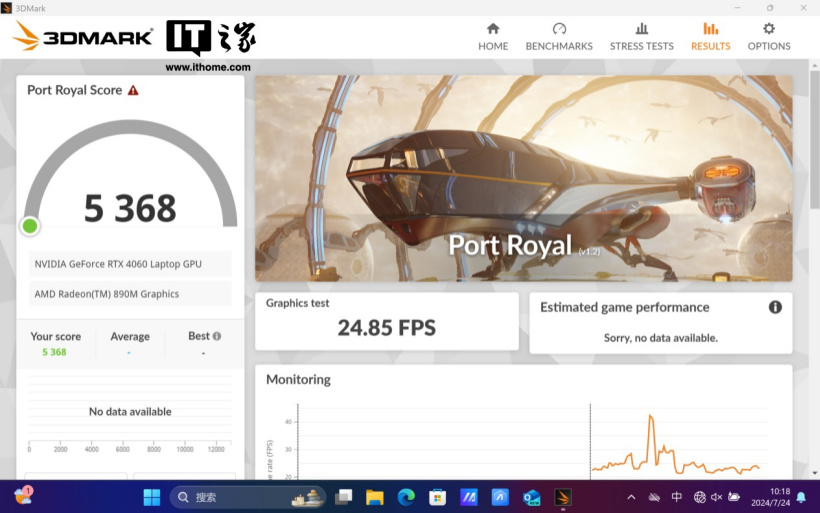Expand the system tray hidden icons chevron
Image resolution: width=820 pixels, height=513 pixels.
click(631, 497)
